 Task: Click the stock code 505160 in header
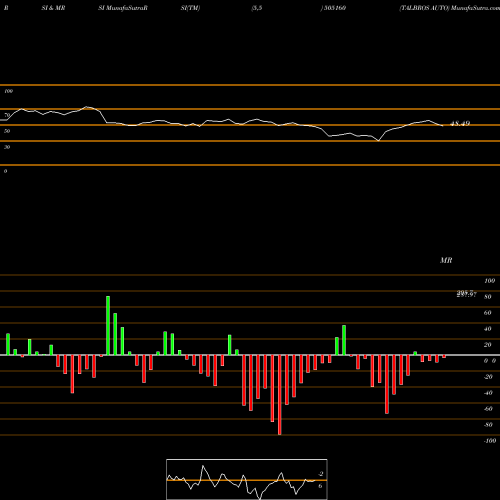334,8
